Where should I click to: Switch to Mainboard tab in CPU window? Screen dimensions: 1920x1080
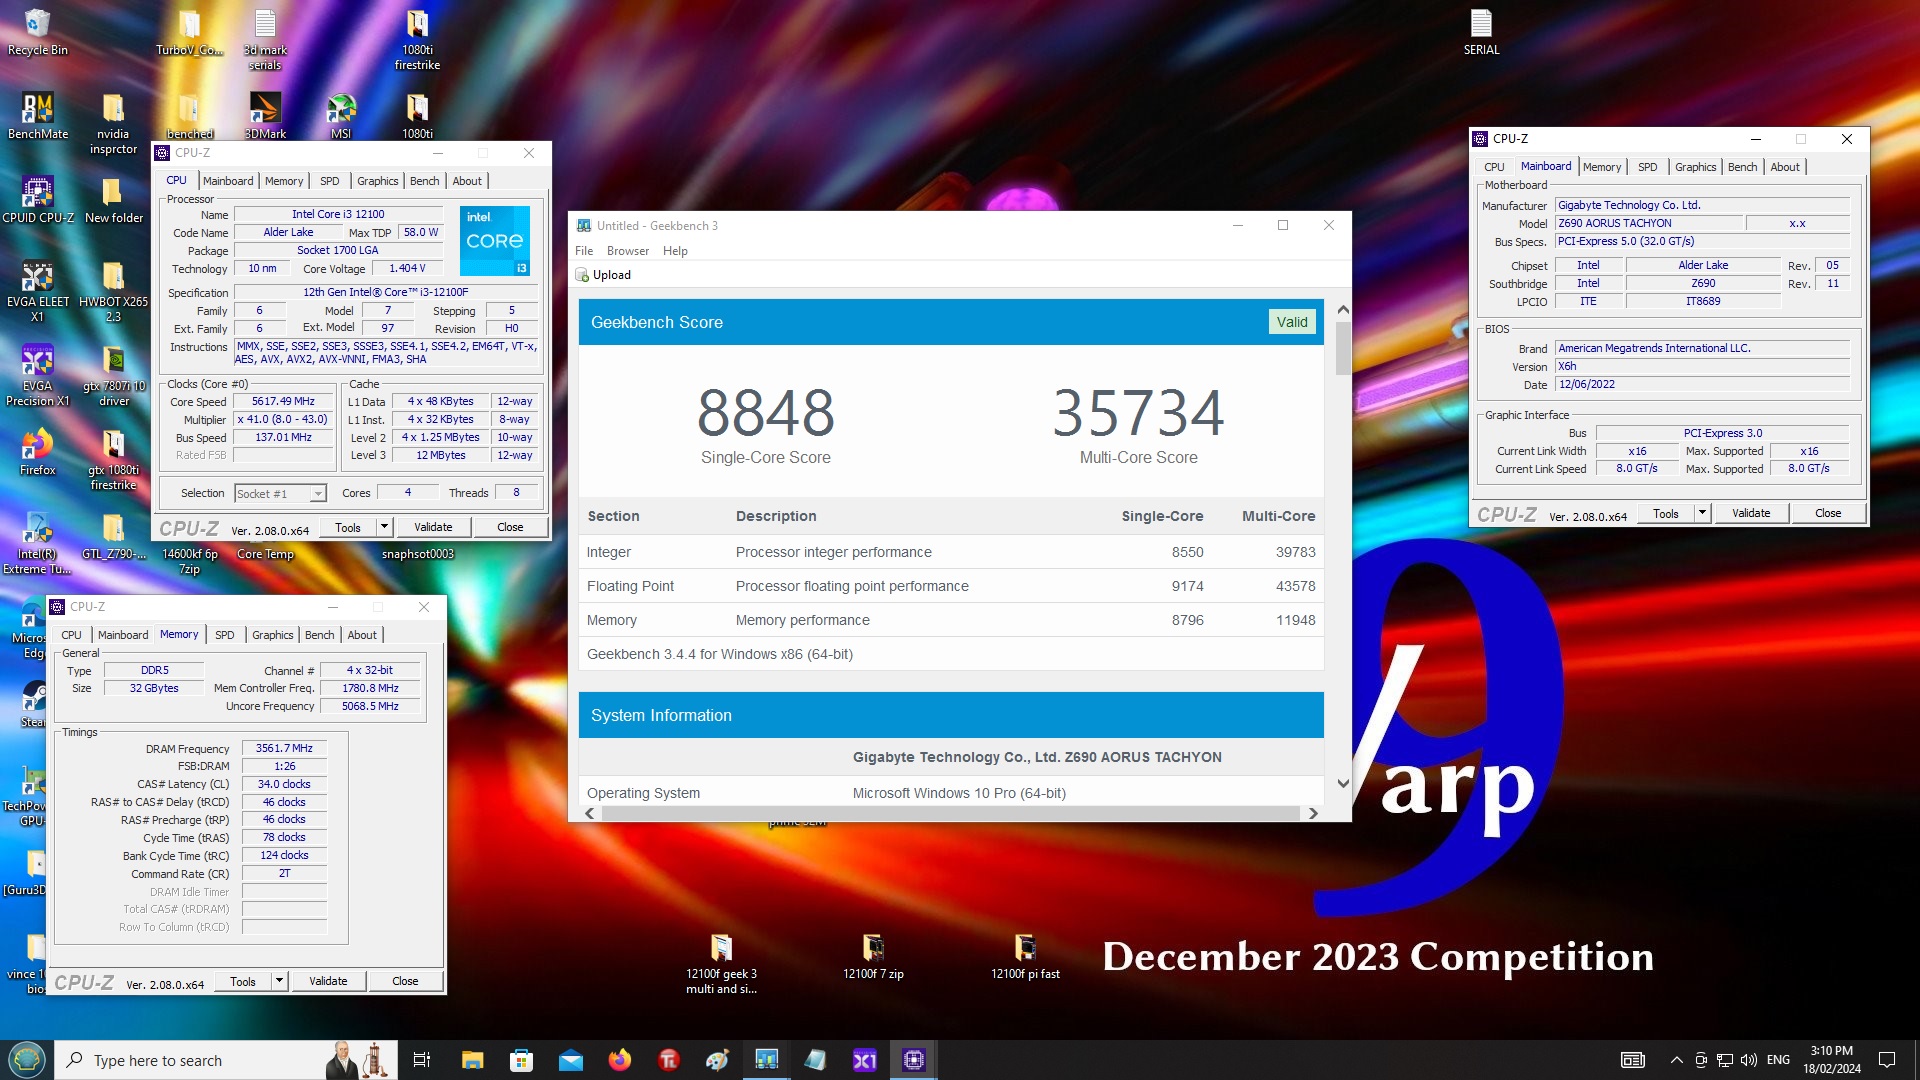[228, 181]
